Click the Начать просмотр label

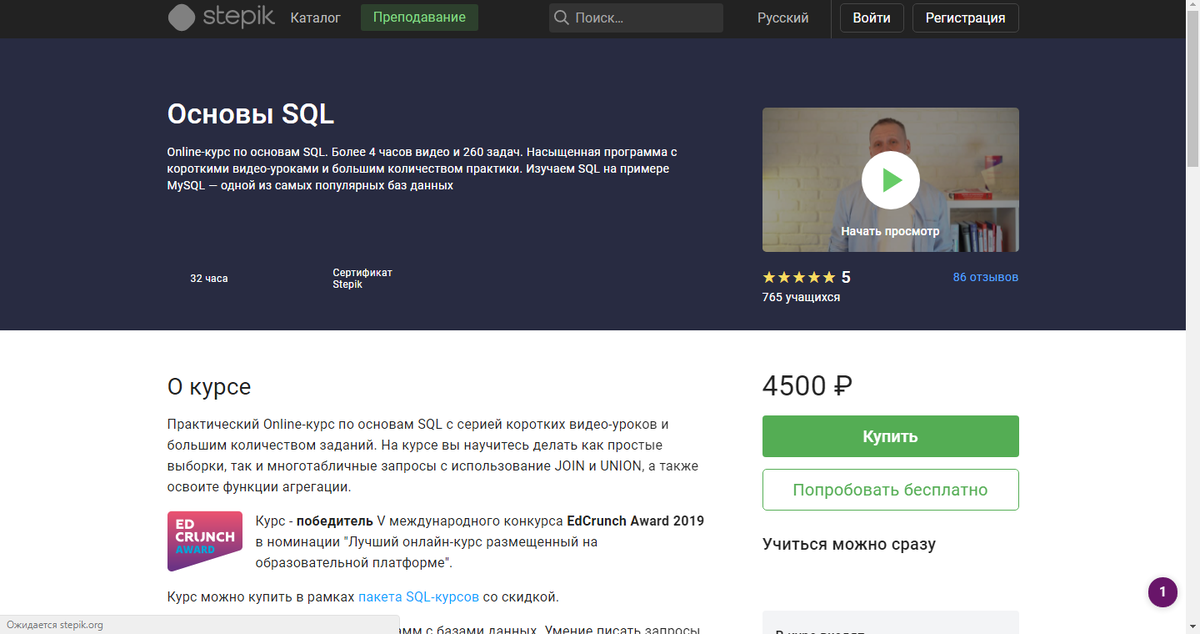click(890, 231)
